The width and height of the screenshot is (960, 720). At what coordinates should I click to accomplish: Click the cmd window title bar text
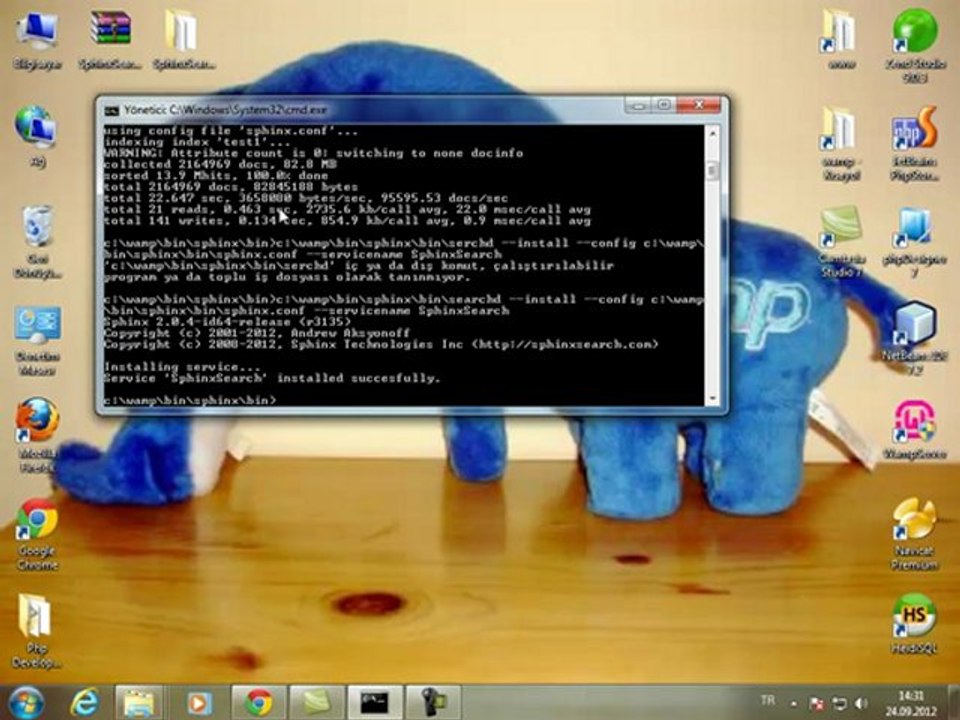pyautogui.click(x=225, y=110)
